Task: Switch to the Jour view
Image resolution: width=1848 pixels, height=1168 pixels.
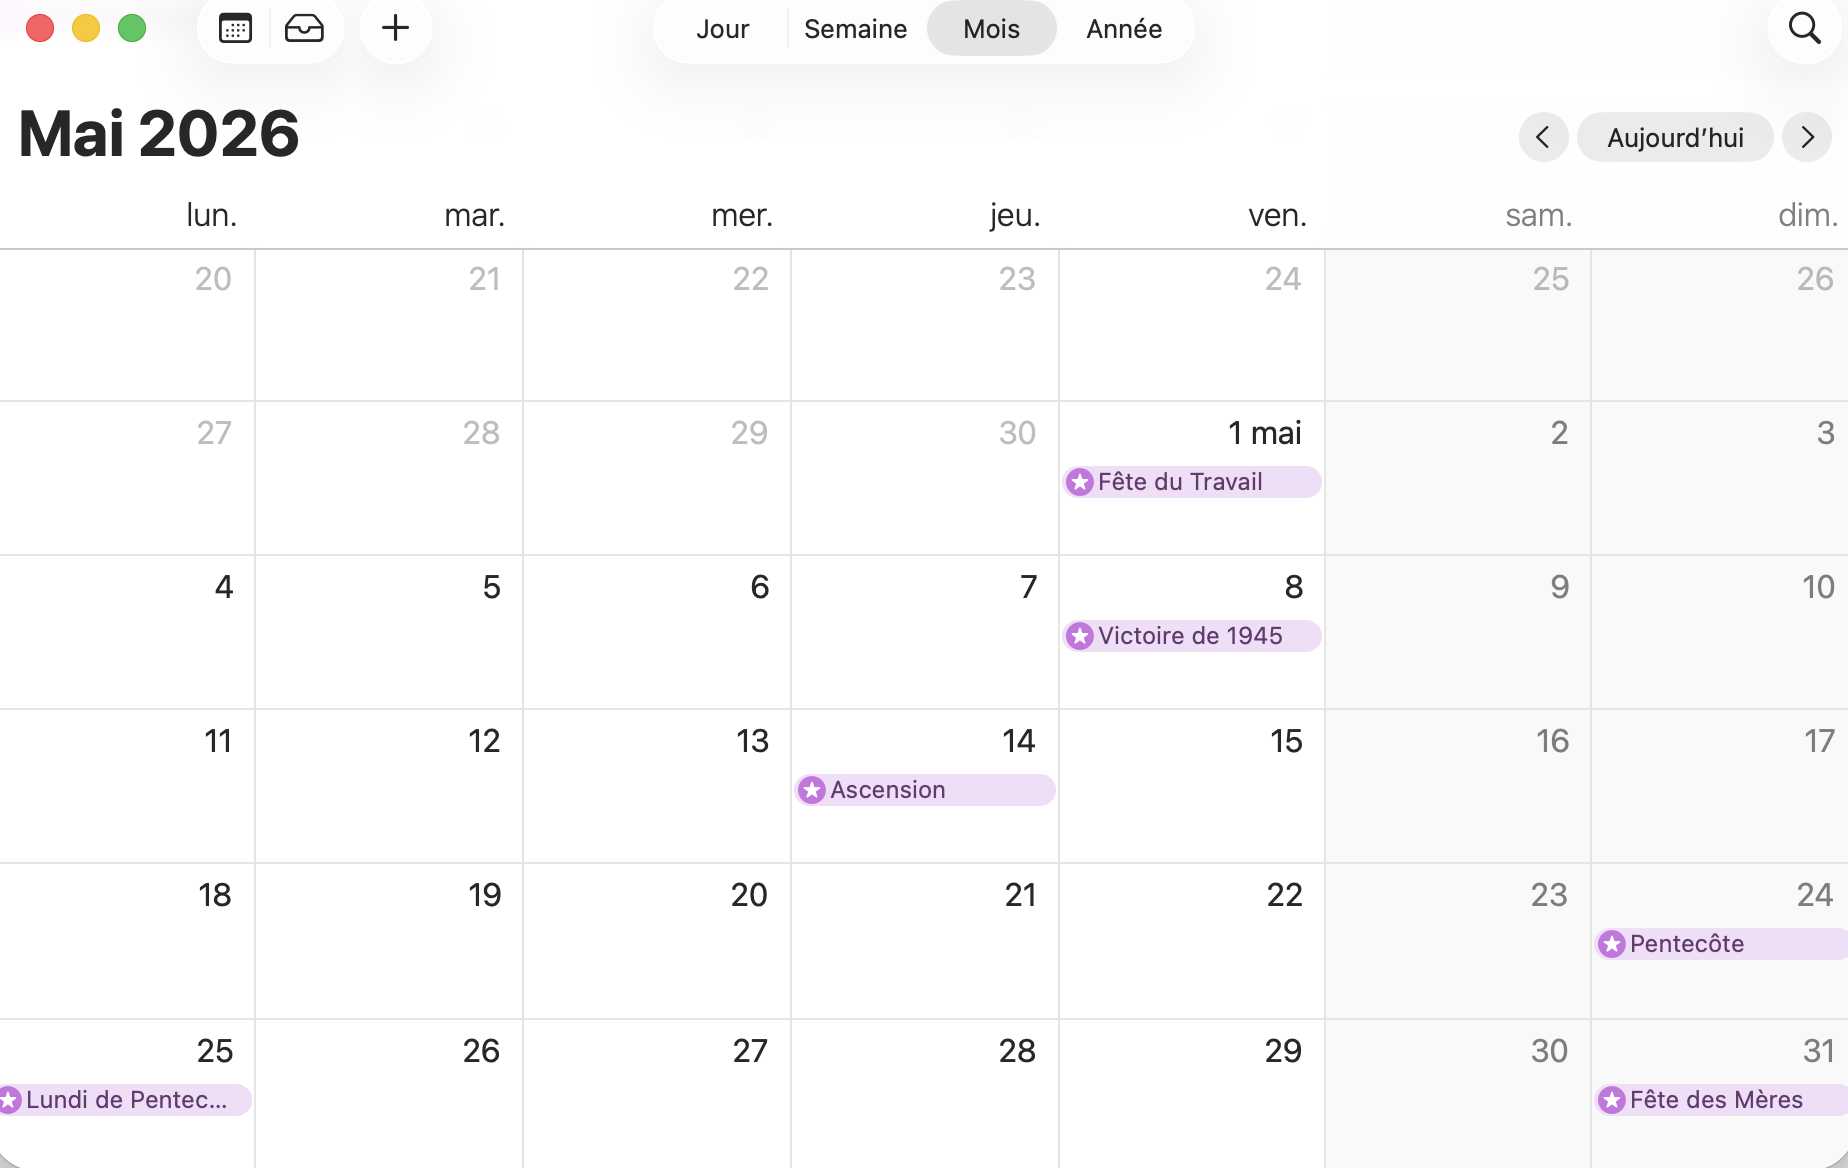Action: 722,29
